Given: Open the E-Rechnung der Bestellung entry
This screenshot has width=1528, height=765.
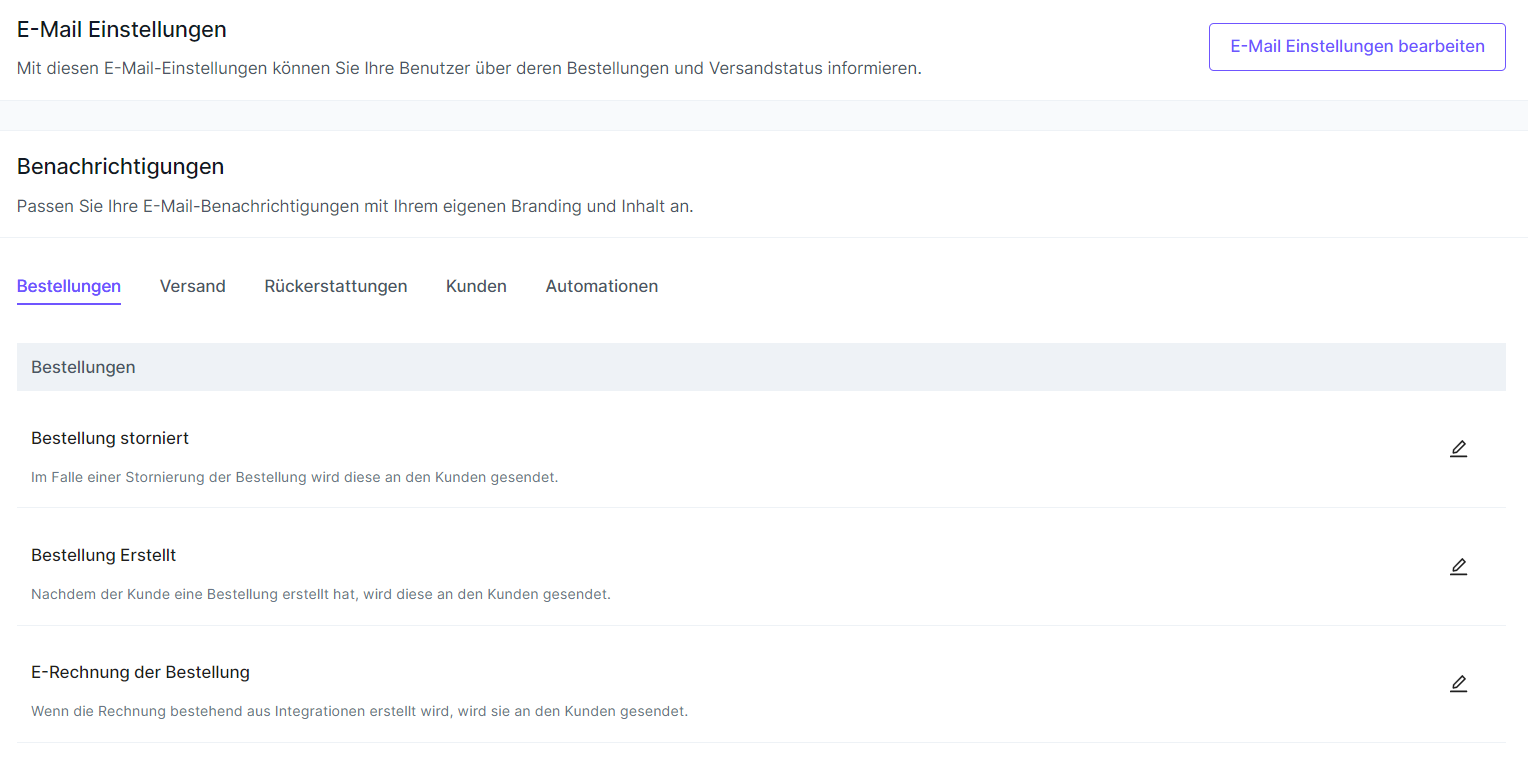Looking at the screenshot, I should (x=141, y=672).
